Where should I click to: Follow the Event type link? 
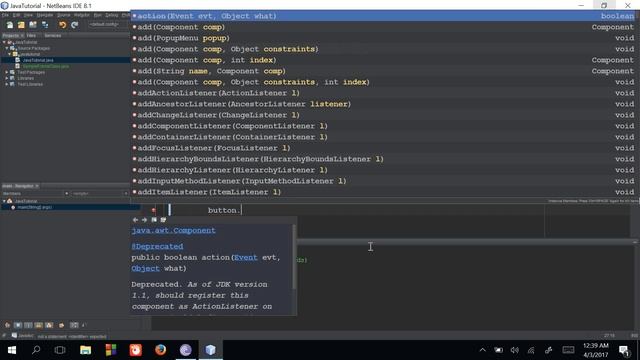[246, 258]
